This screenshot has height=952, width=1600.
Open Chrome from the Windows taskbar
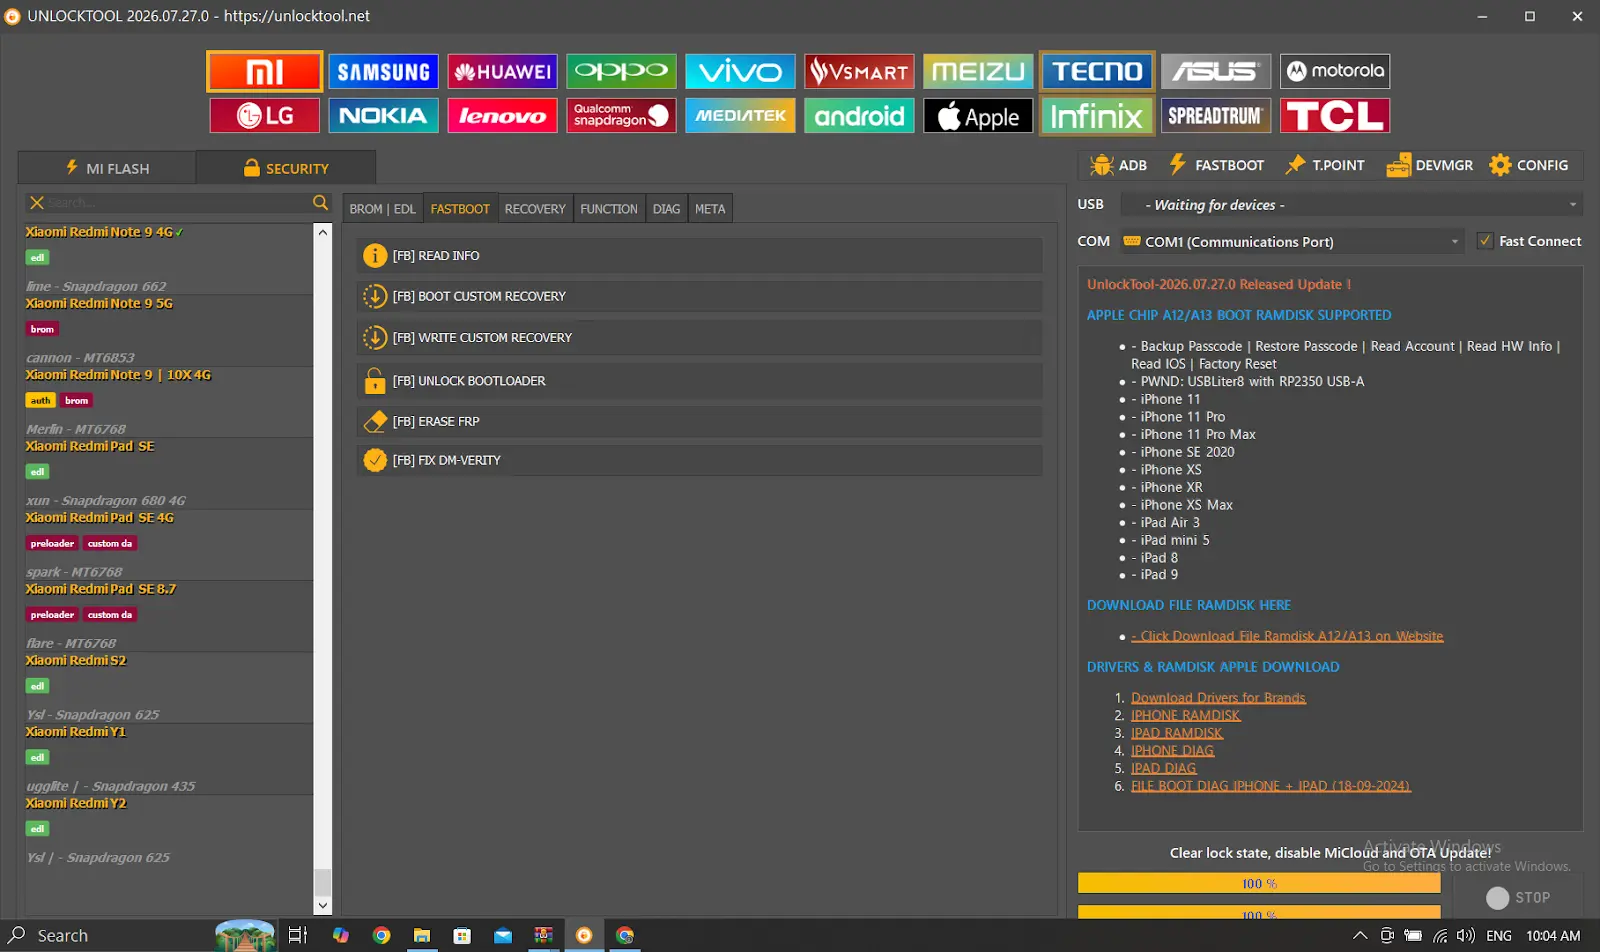(x=381, y=935)
